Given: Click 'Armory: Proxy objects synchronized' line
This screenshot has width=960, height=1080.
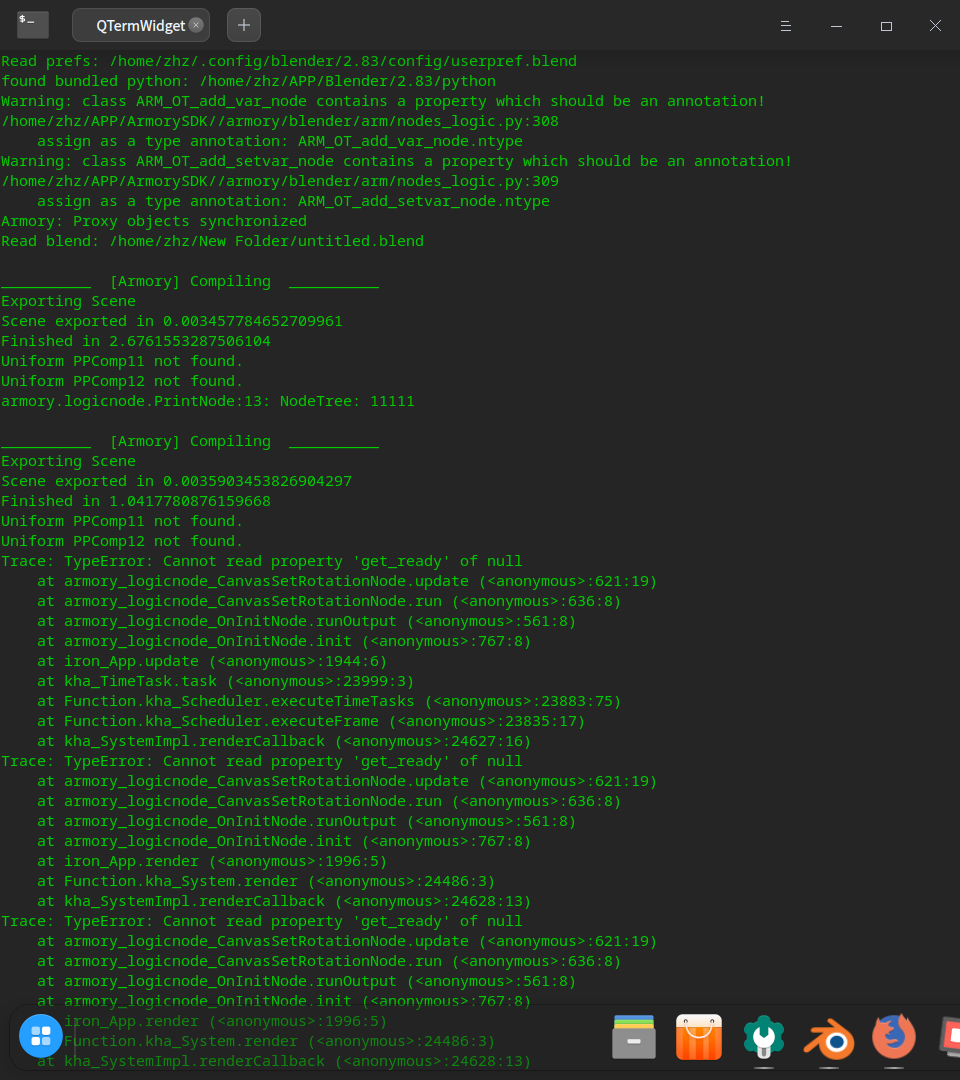Looking at the screenshot, I should pyautogui.click(x=154, y=220).
